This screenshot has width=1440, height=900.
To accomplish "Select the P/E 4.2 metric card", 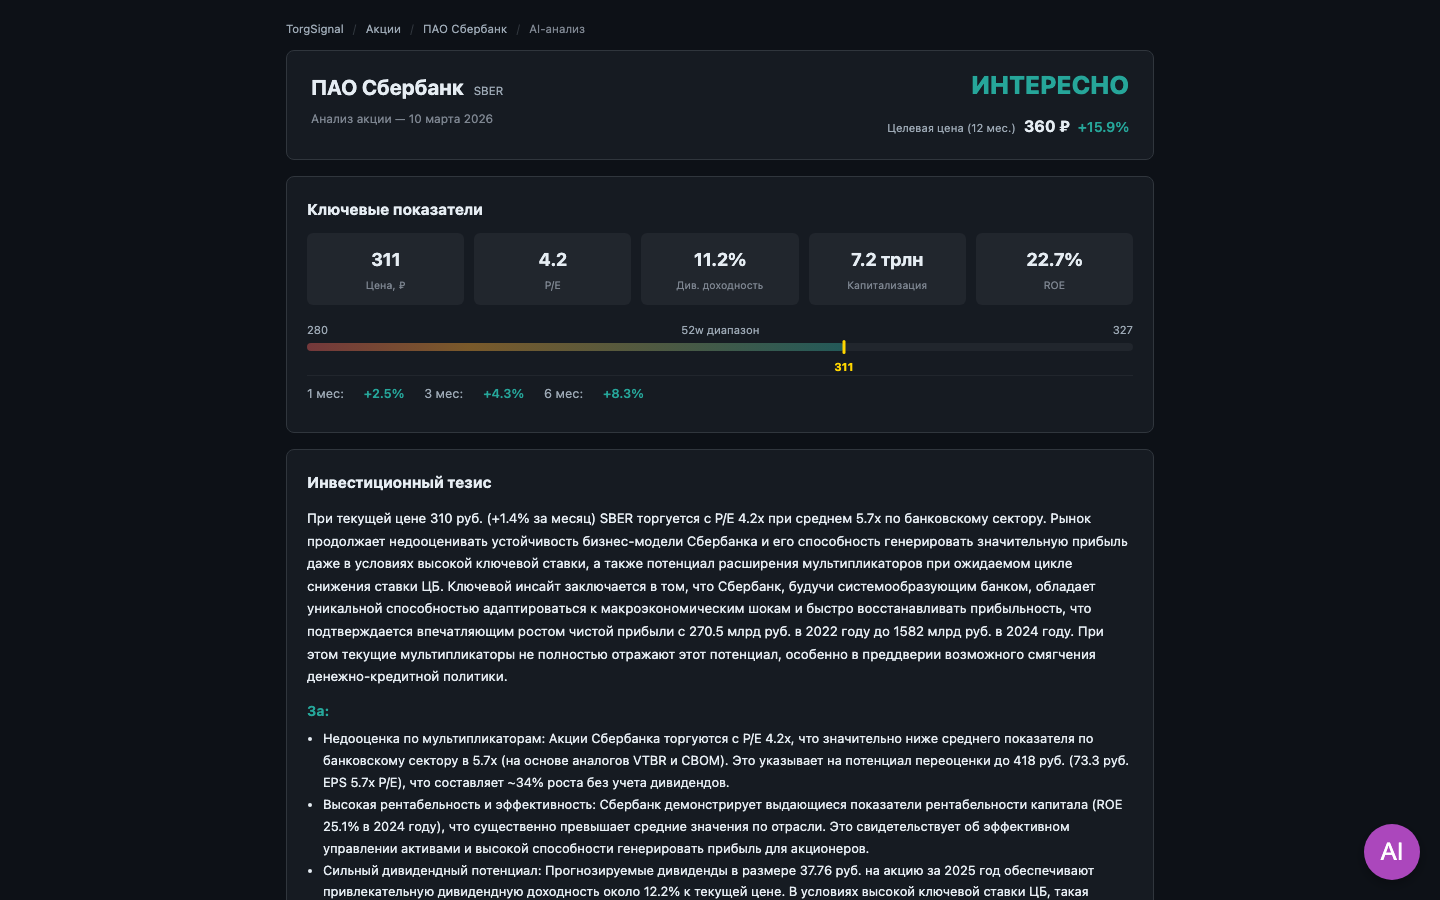I will (x=552, y=269).
